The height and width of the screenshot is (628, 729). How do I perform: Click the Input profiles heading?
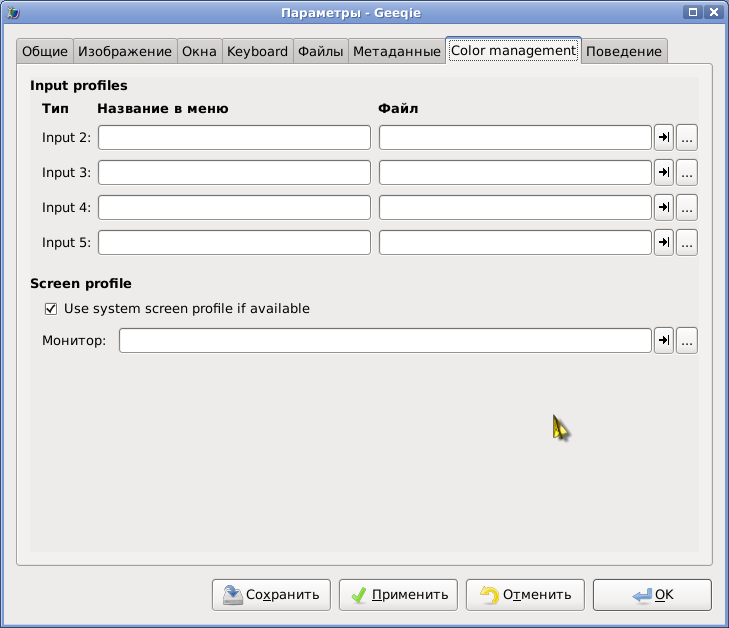pyautogui.click(x=79, y=86)
